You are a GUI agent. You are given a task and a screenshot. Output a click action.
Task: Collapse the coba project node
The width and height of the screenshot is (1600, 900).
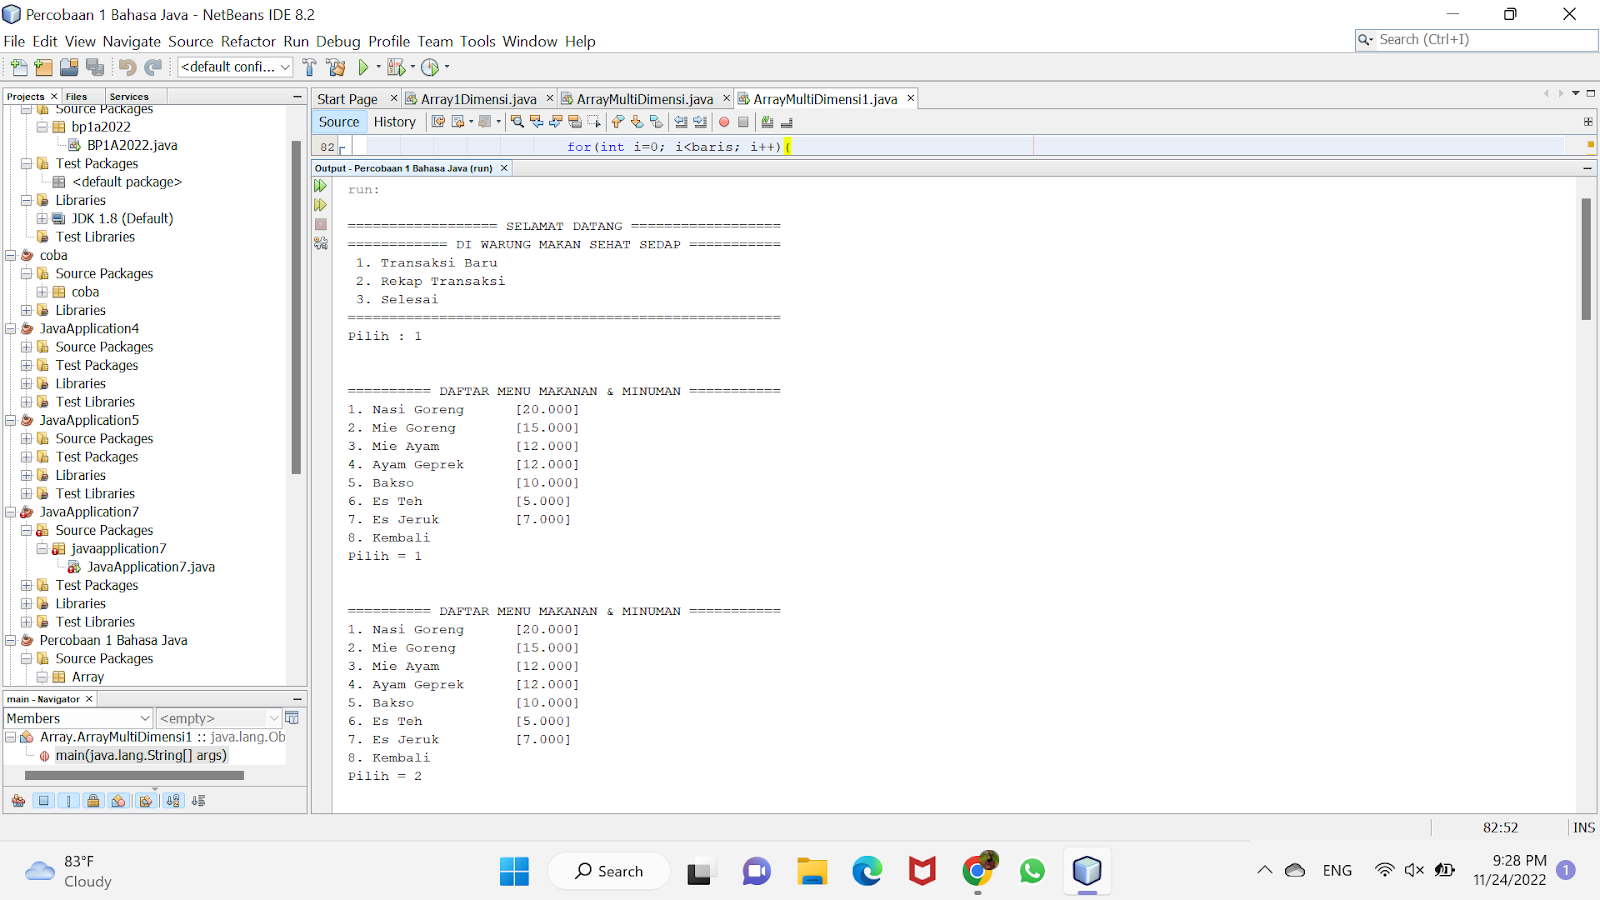(x=11, y=256)
